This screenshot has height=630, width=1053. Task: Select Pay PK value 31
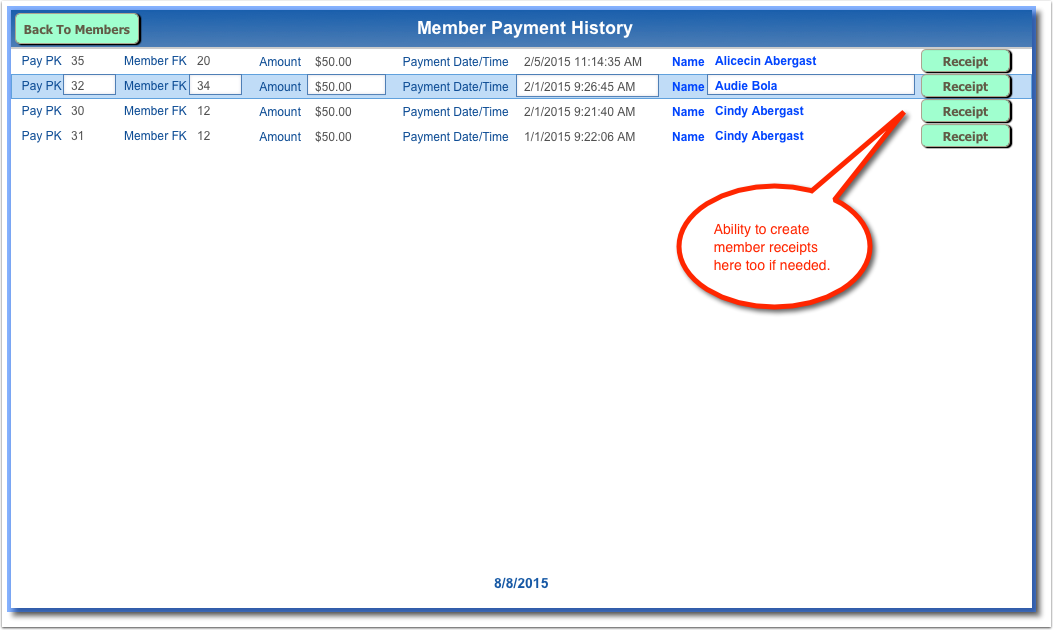pyautogui.click(x=78, y=136)
